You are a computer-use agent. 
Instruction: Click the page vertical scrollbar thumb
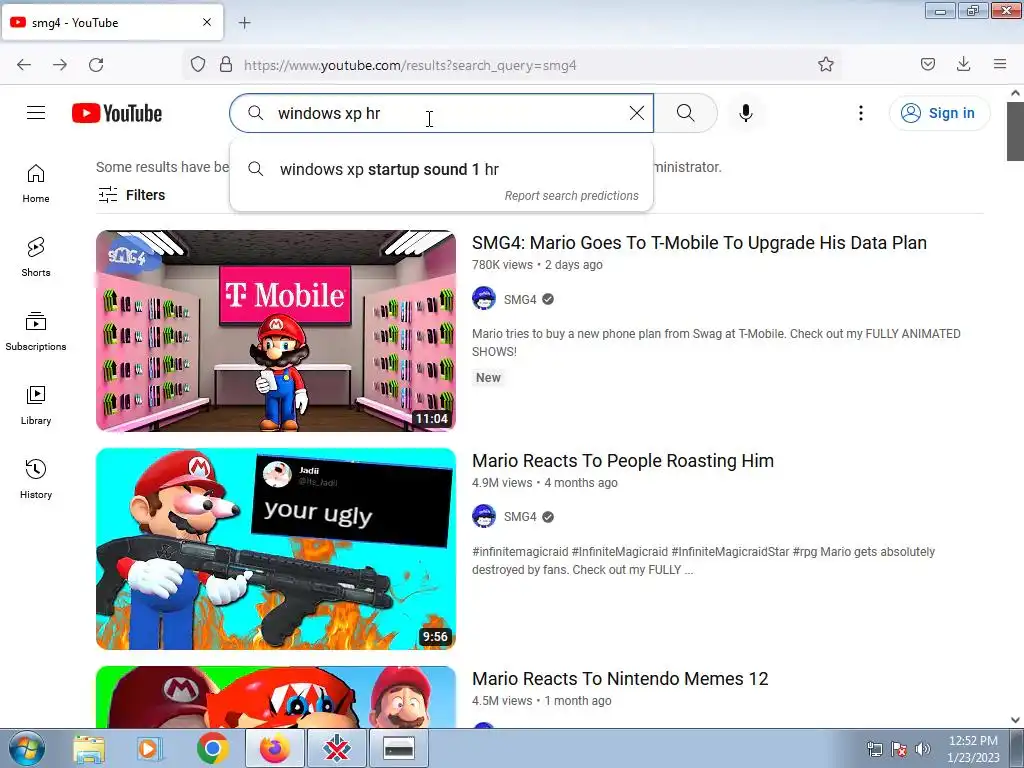[x=1015, y=131]
